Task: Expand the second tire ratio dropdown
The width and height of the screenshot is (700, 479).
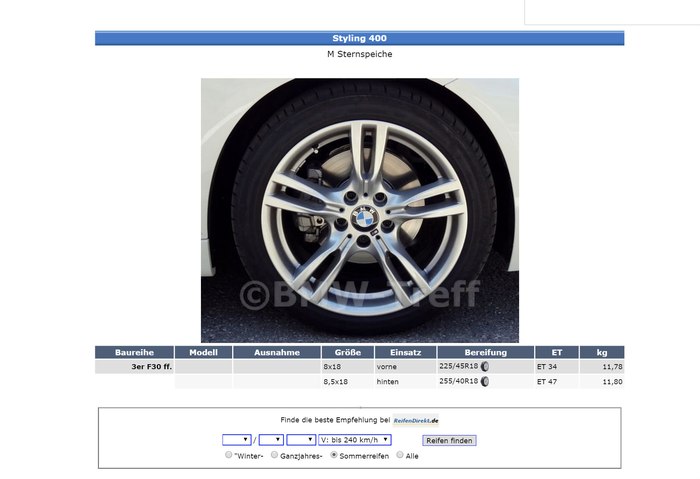Action: 271,439
